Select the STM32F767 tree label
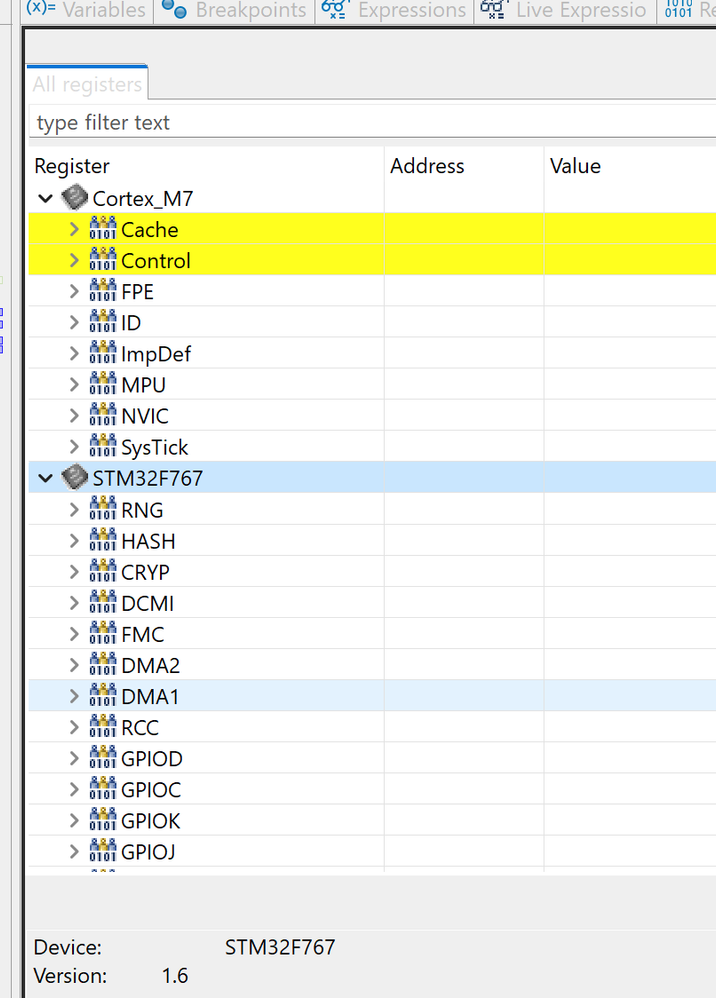Image resolution: width=716 pixels, height=998 pixels. pos(148,478)
